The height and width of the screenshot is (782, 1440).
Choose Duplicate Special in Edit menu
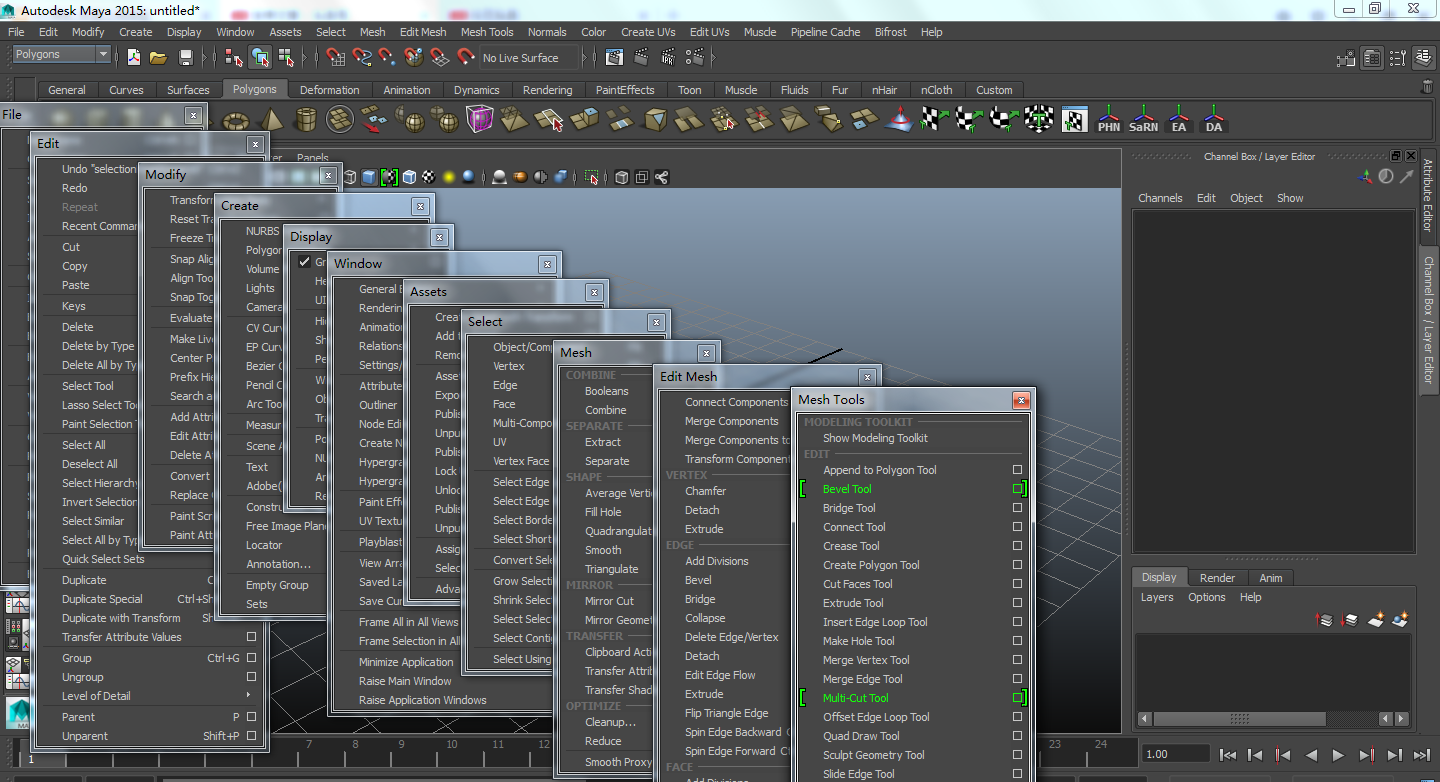tap(102, 599)
